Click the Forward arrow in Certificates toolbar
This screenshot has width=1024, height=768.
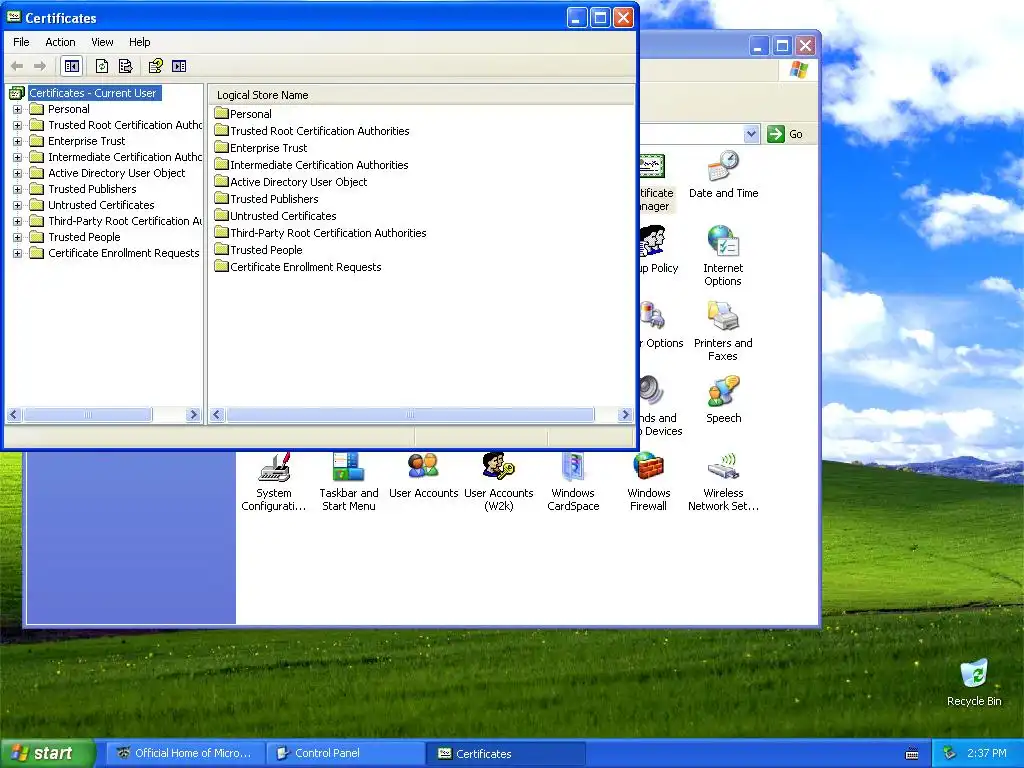40,66
